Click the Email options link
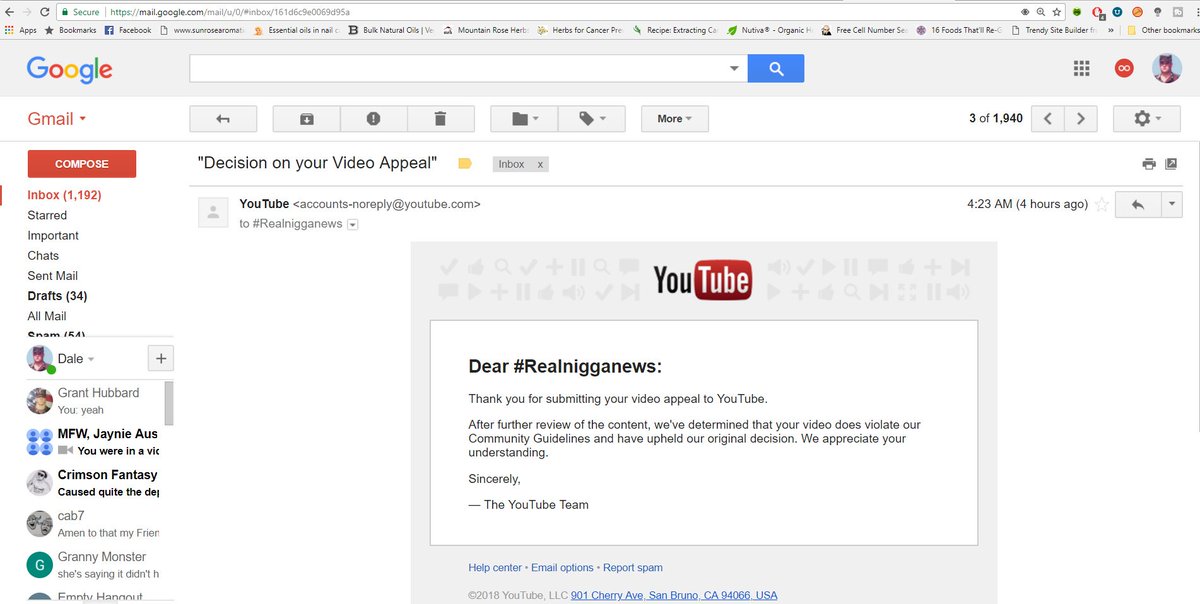 562,568
